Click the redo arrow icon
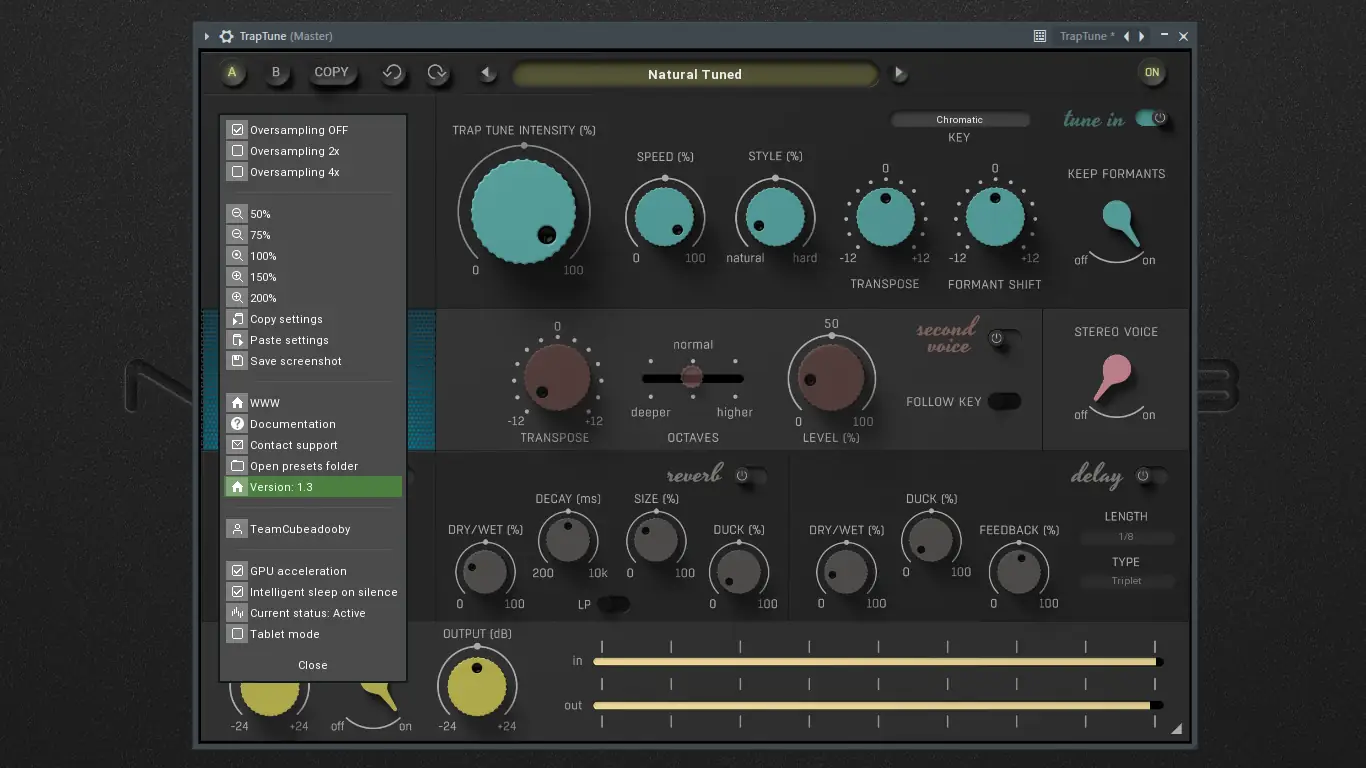This screenshot has width=1366, height=768. click(437, 72)
